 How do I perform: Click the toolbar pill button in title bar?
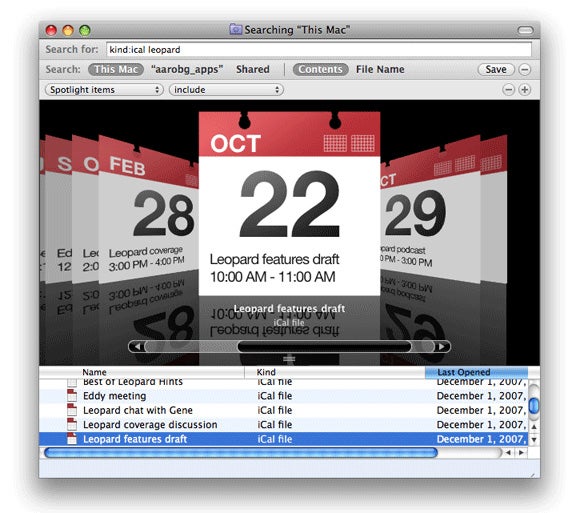[525, 30]
